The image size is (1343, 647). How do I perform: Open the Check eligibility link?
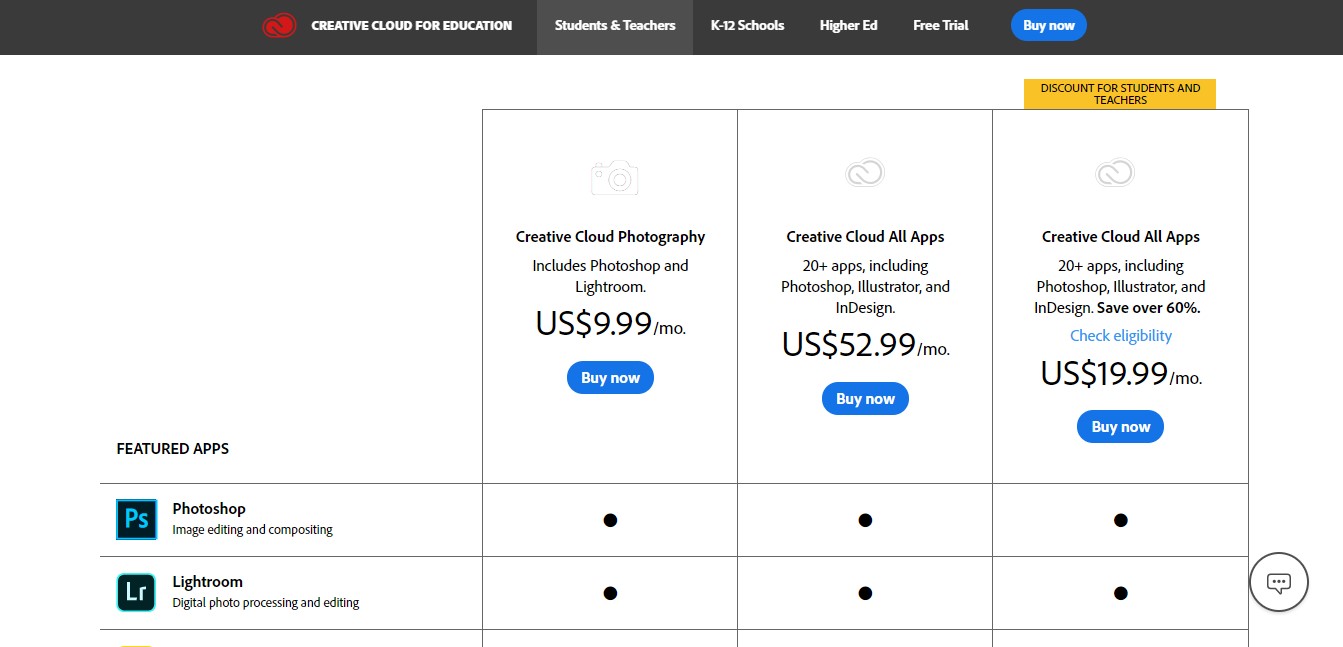[1120, 335]
